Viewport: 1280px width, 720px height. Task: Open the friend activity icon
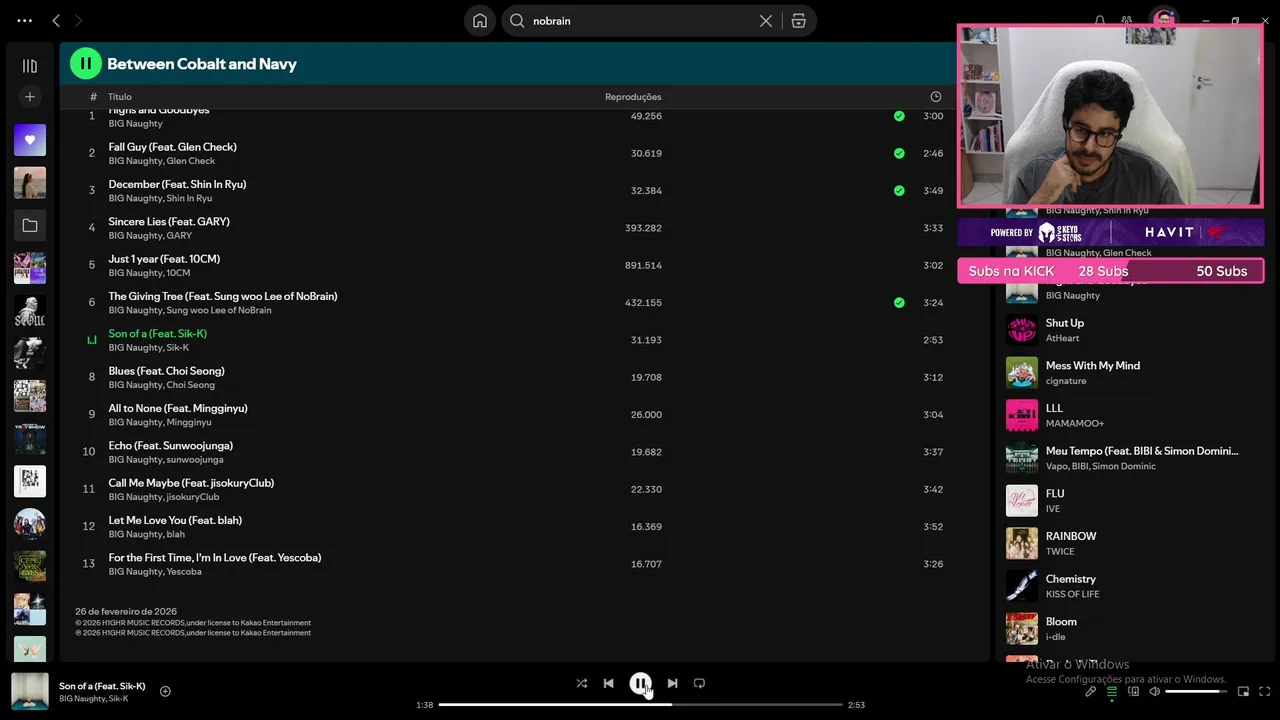pyautogui.click(x=1127, y=21)
